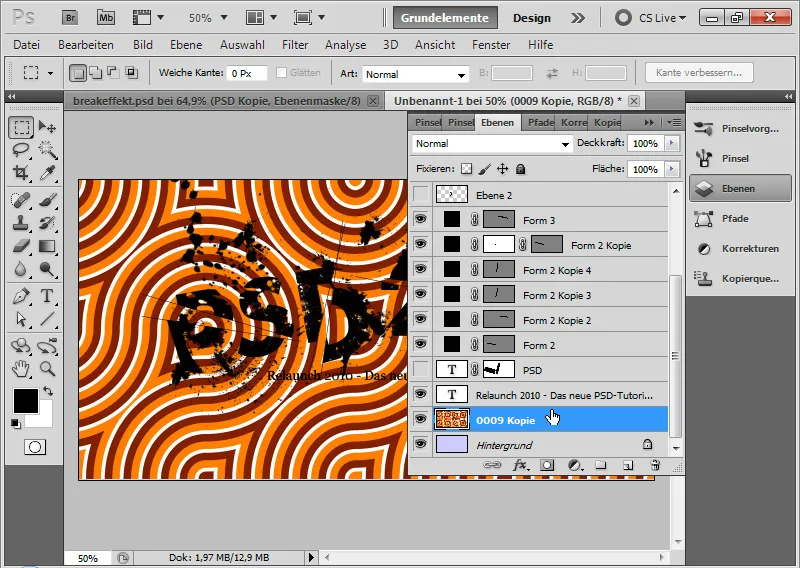The height and width of the screenshot is (568, 800).
Task: Reset default foreground and background colors
Action: pos(16,424)
